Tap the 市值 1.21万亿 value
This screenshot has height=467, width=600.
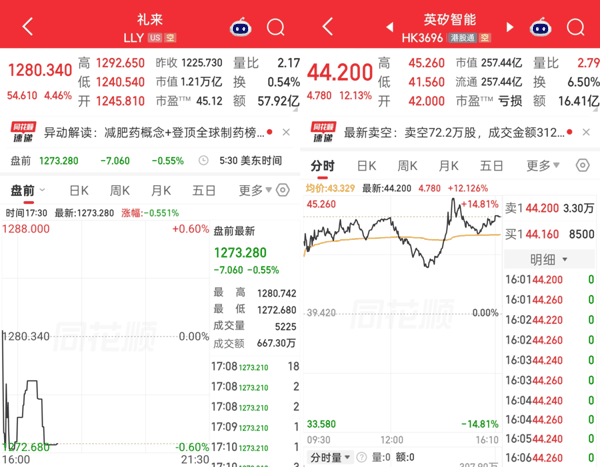pos(189,82)
